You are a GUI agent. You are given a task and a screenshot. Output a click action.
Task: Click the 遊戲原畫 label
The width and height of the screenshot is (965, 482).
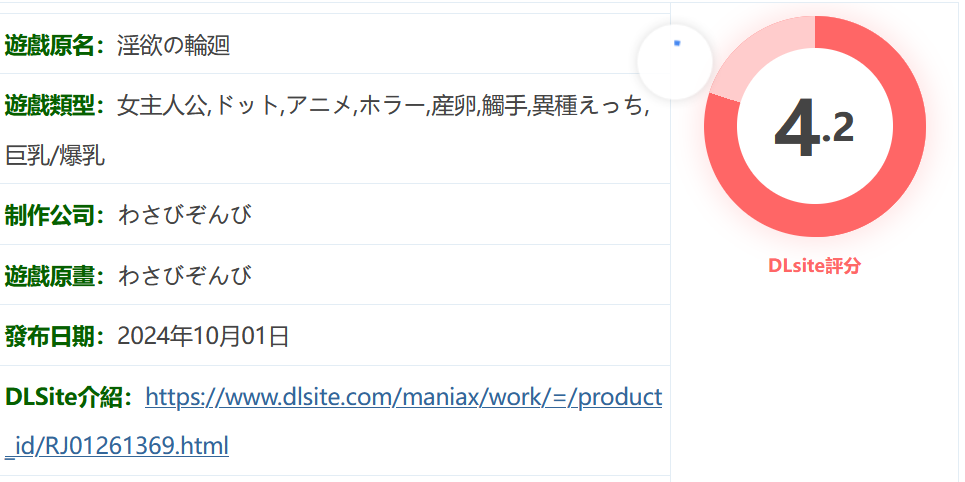click(x=54, y=276)
